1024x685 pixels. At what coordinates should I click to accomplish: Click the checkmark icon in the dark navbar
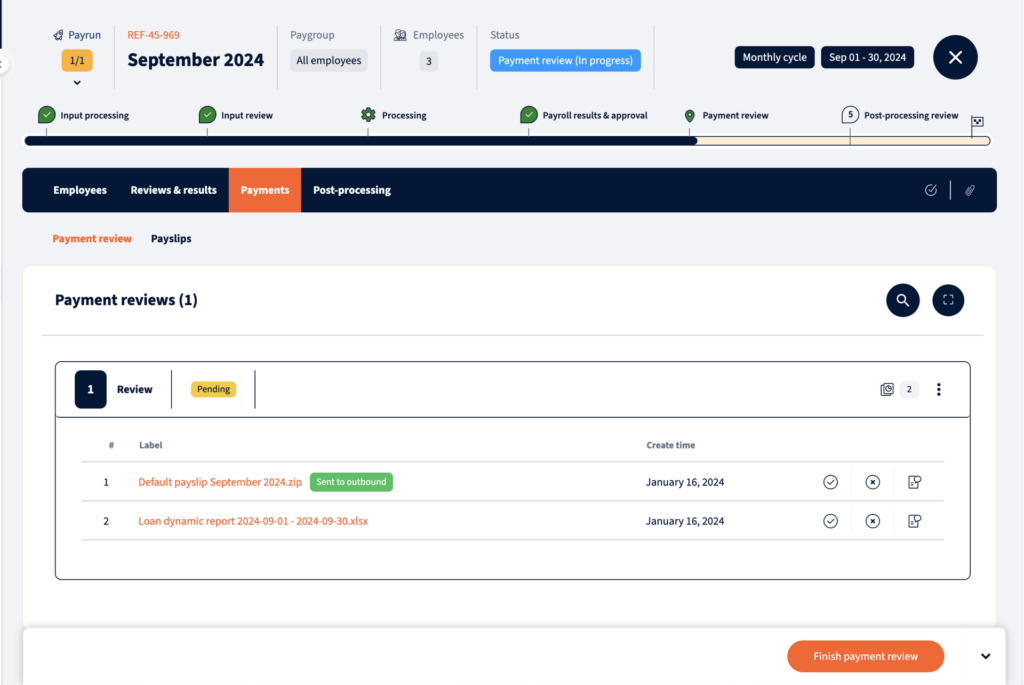tap(930, 189)
